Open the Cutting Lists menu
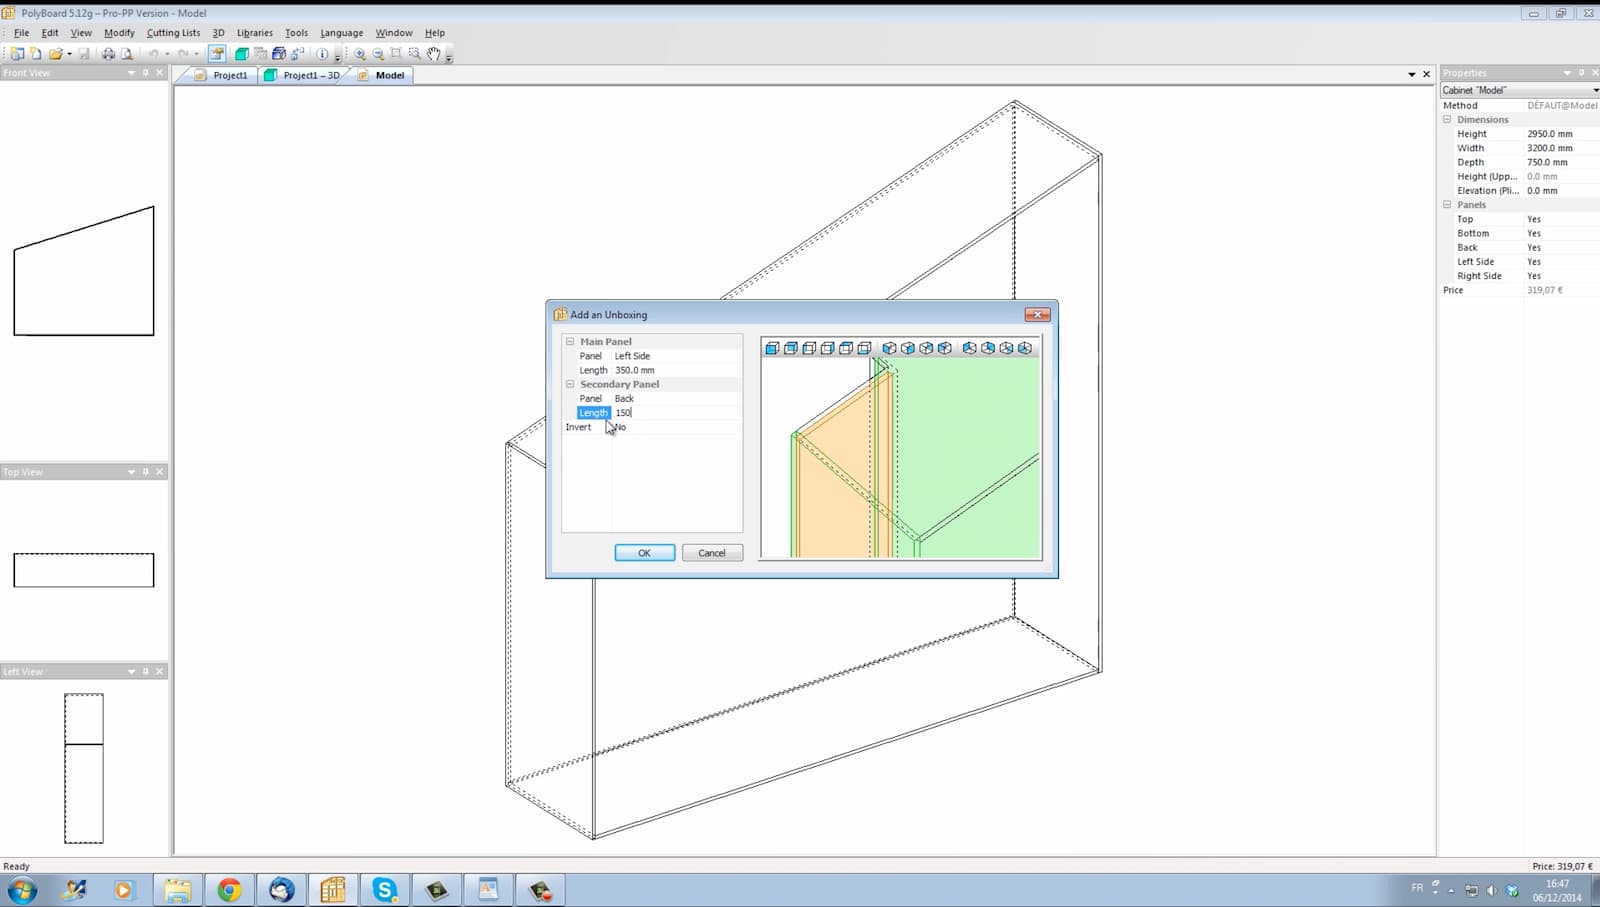 [x=173, y=33]
